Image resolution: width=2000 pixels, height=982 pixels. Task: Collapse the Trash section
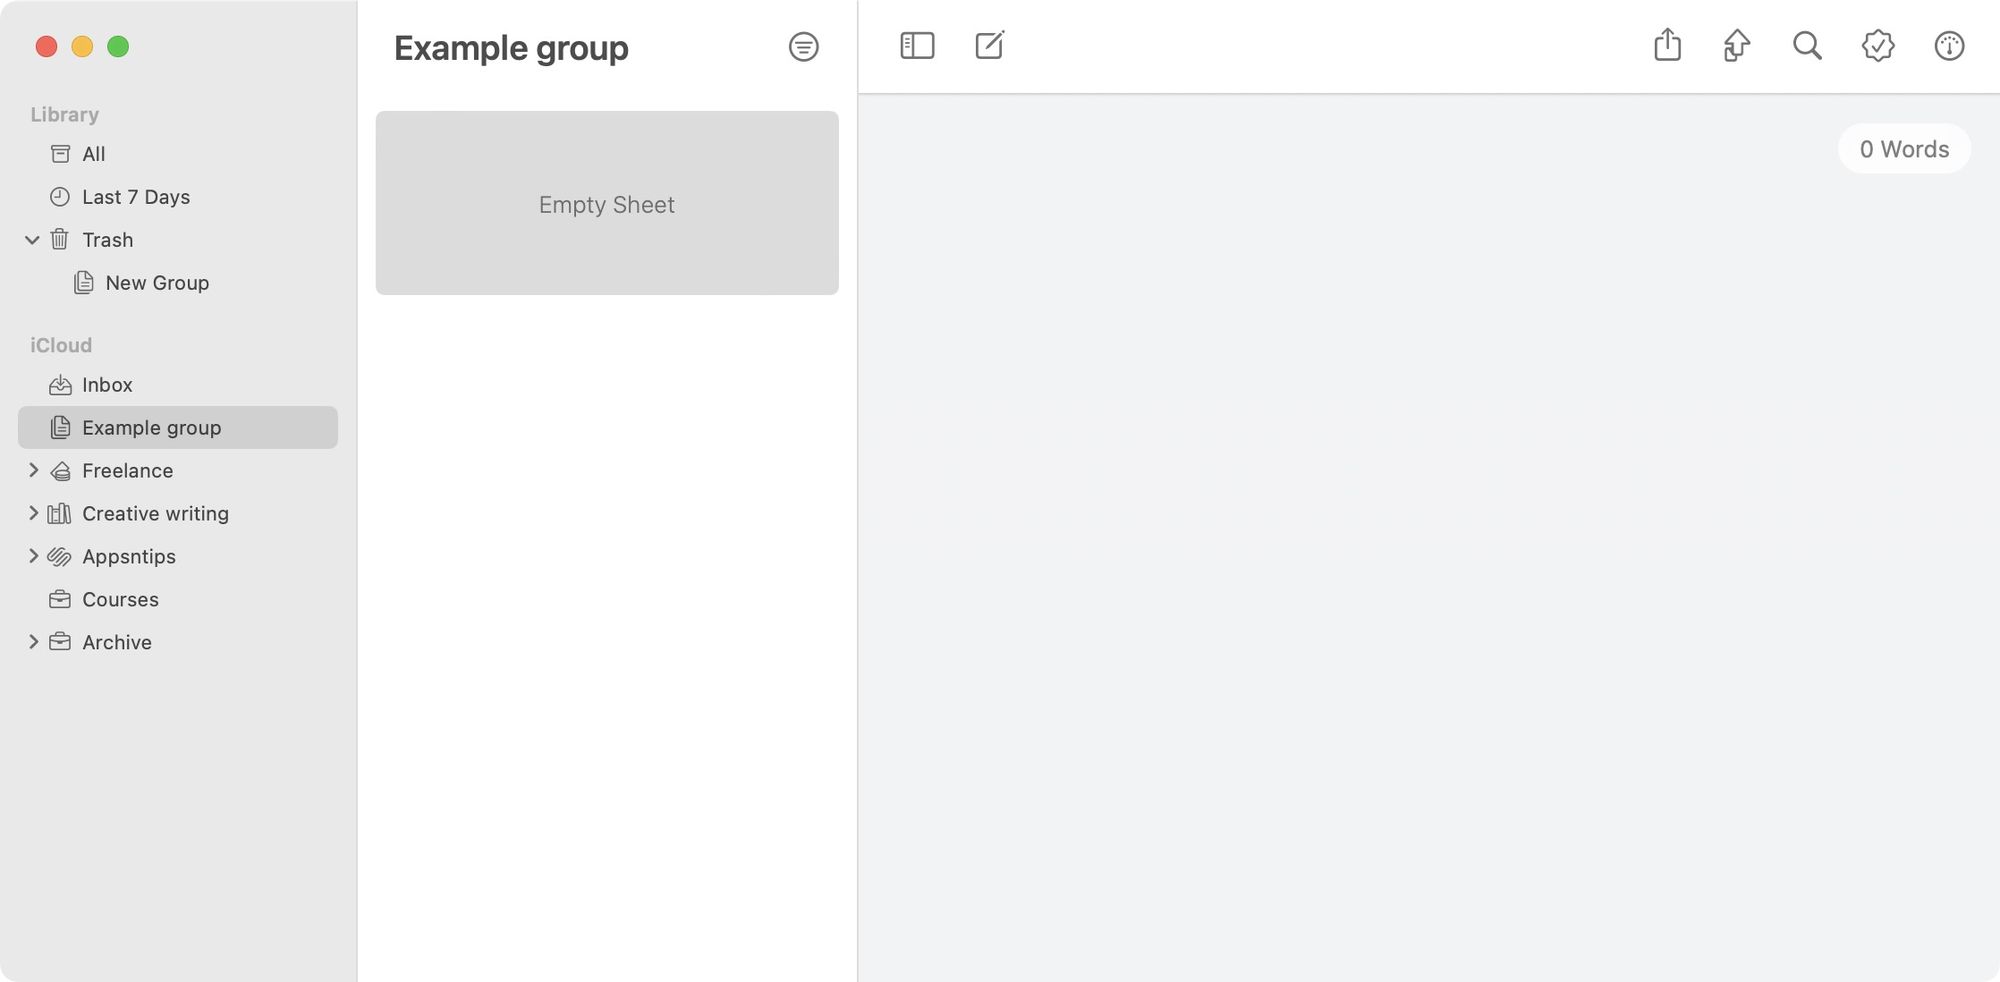click(x=32, y=240)
